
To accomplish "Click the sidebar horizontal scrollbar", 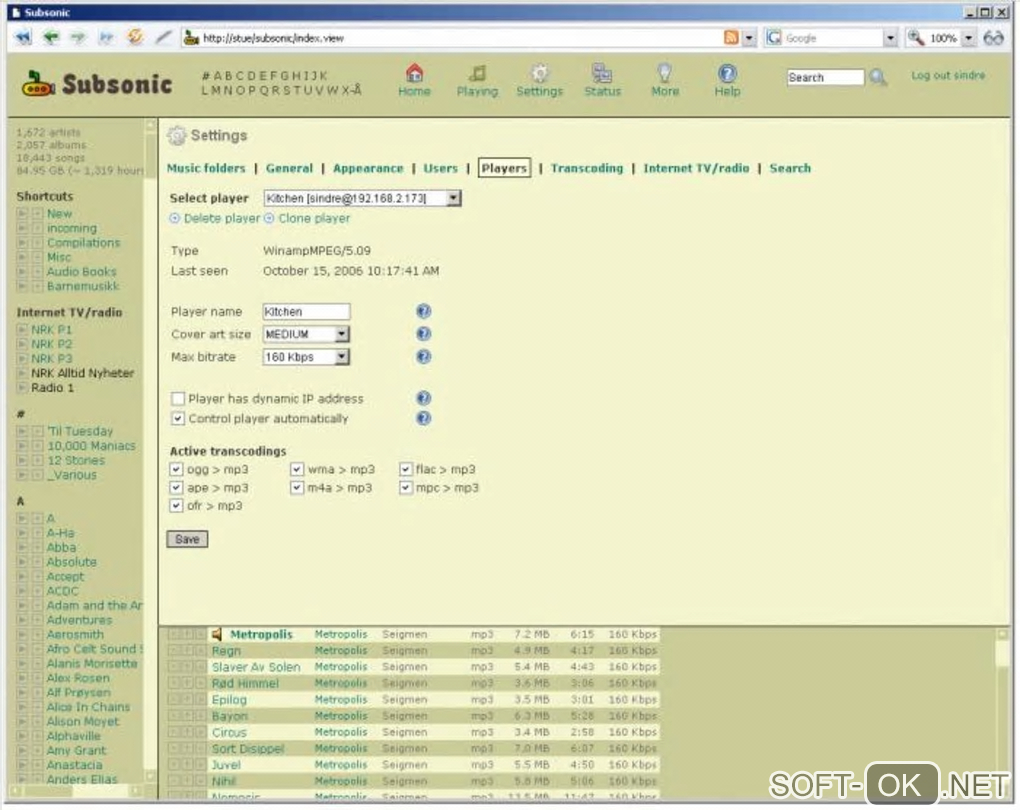I will click(75, 791).
